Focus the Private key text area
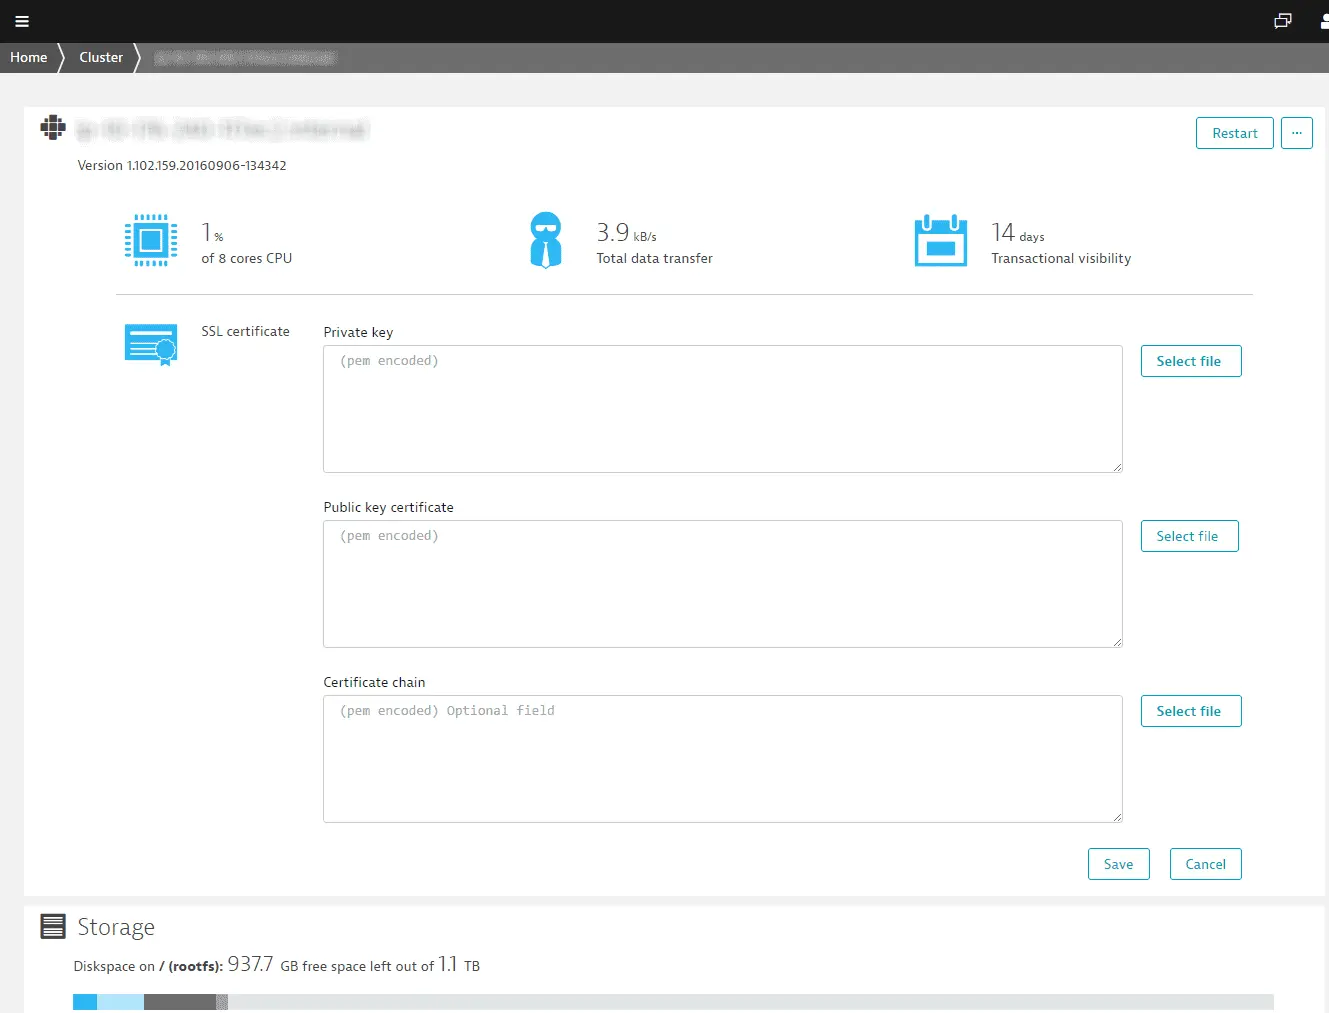The width and height of the screenshot is (1329, 1013). pyautogui.click(x=722, y=409)
